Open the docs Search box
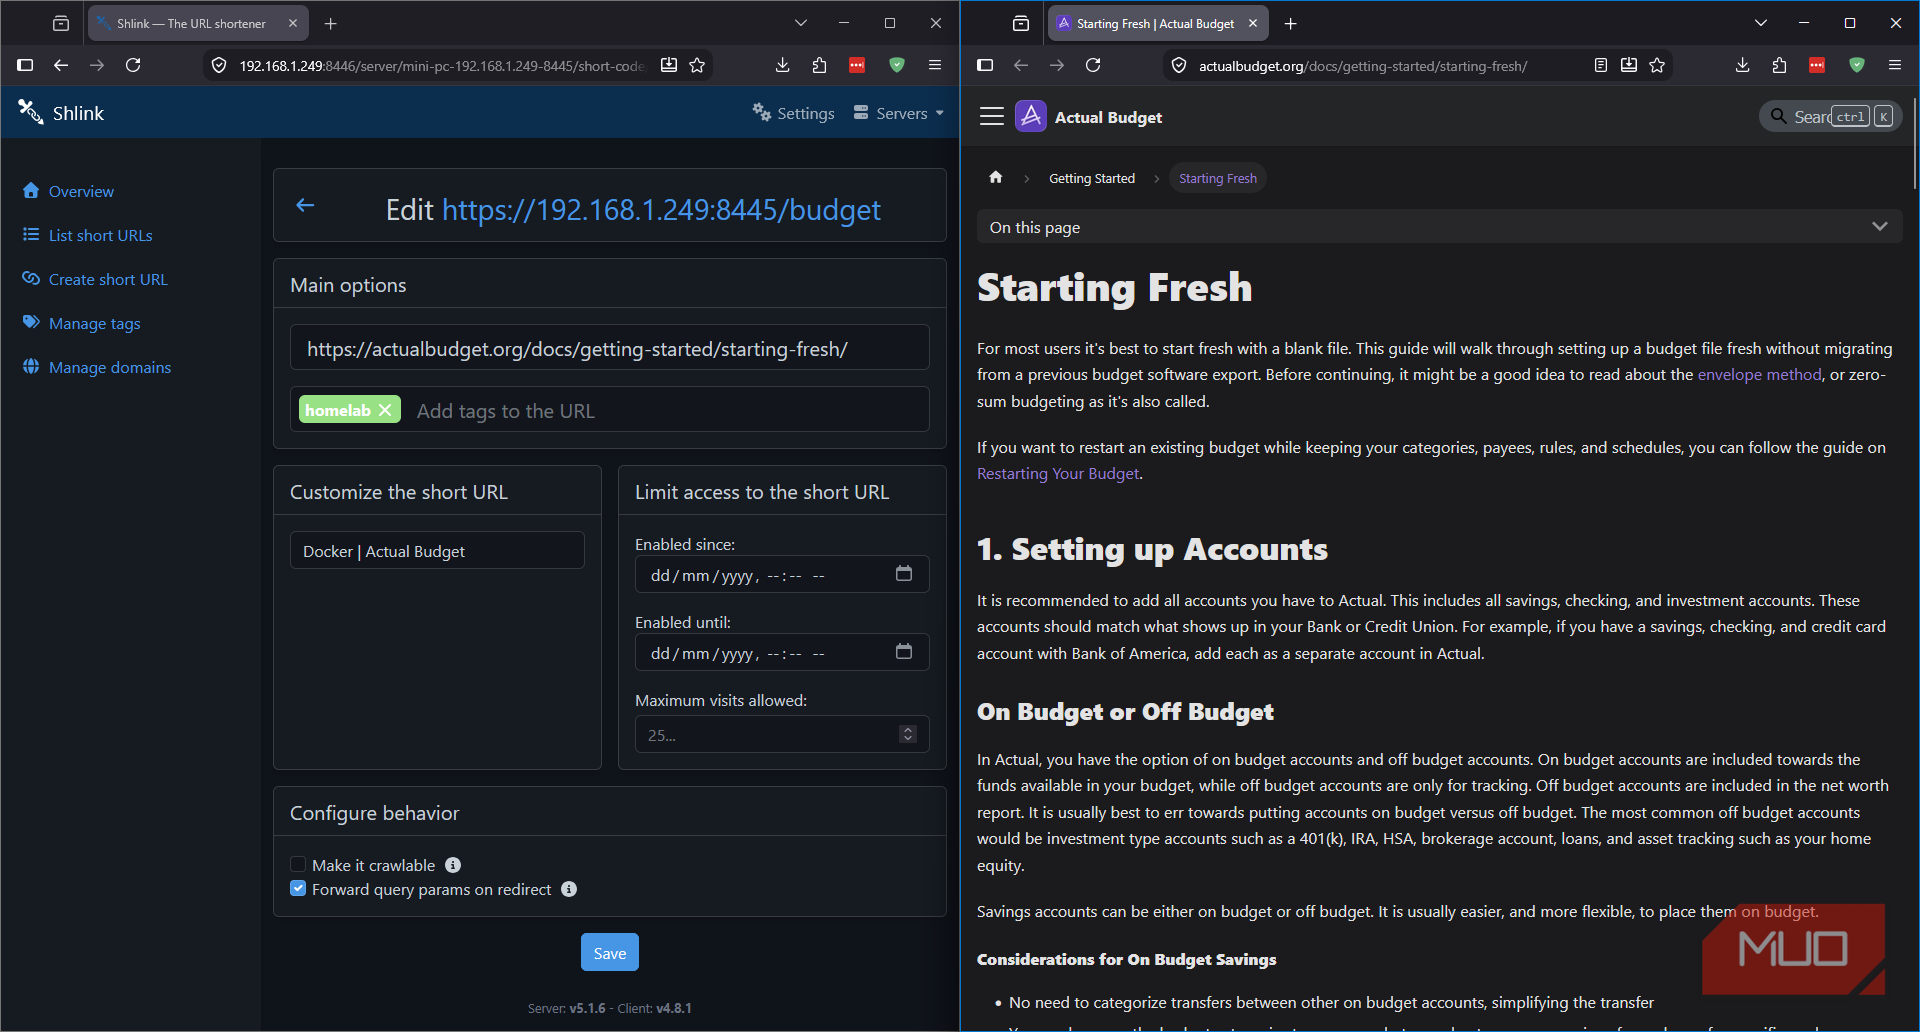 point(1830,117)
